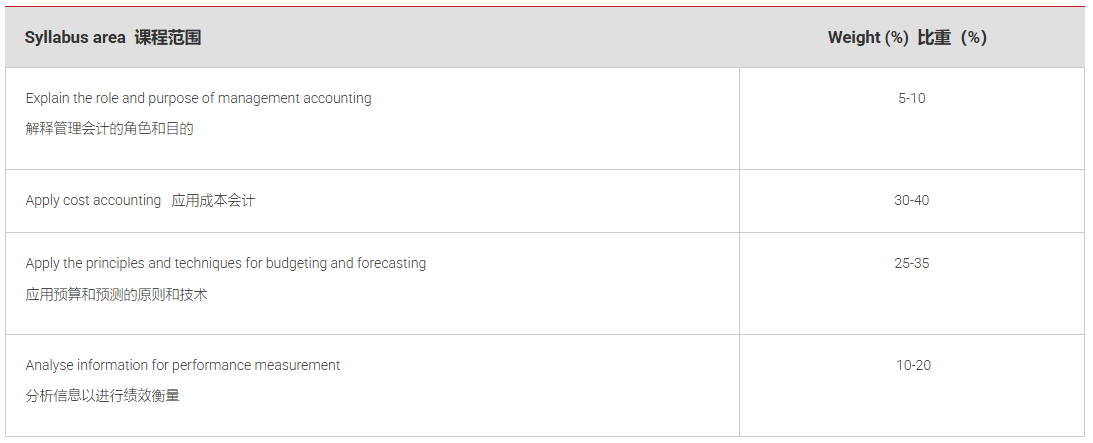Click the 解释管理会计的角色和目的 line

pyautogui.click(x=109, y=129)
